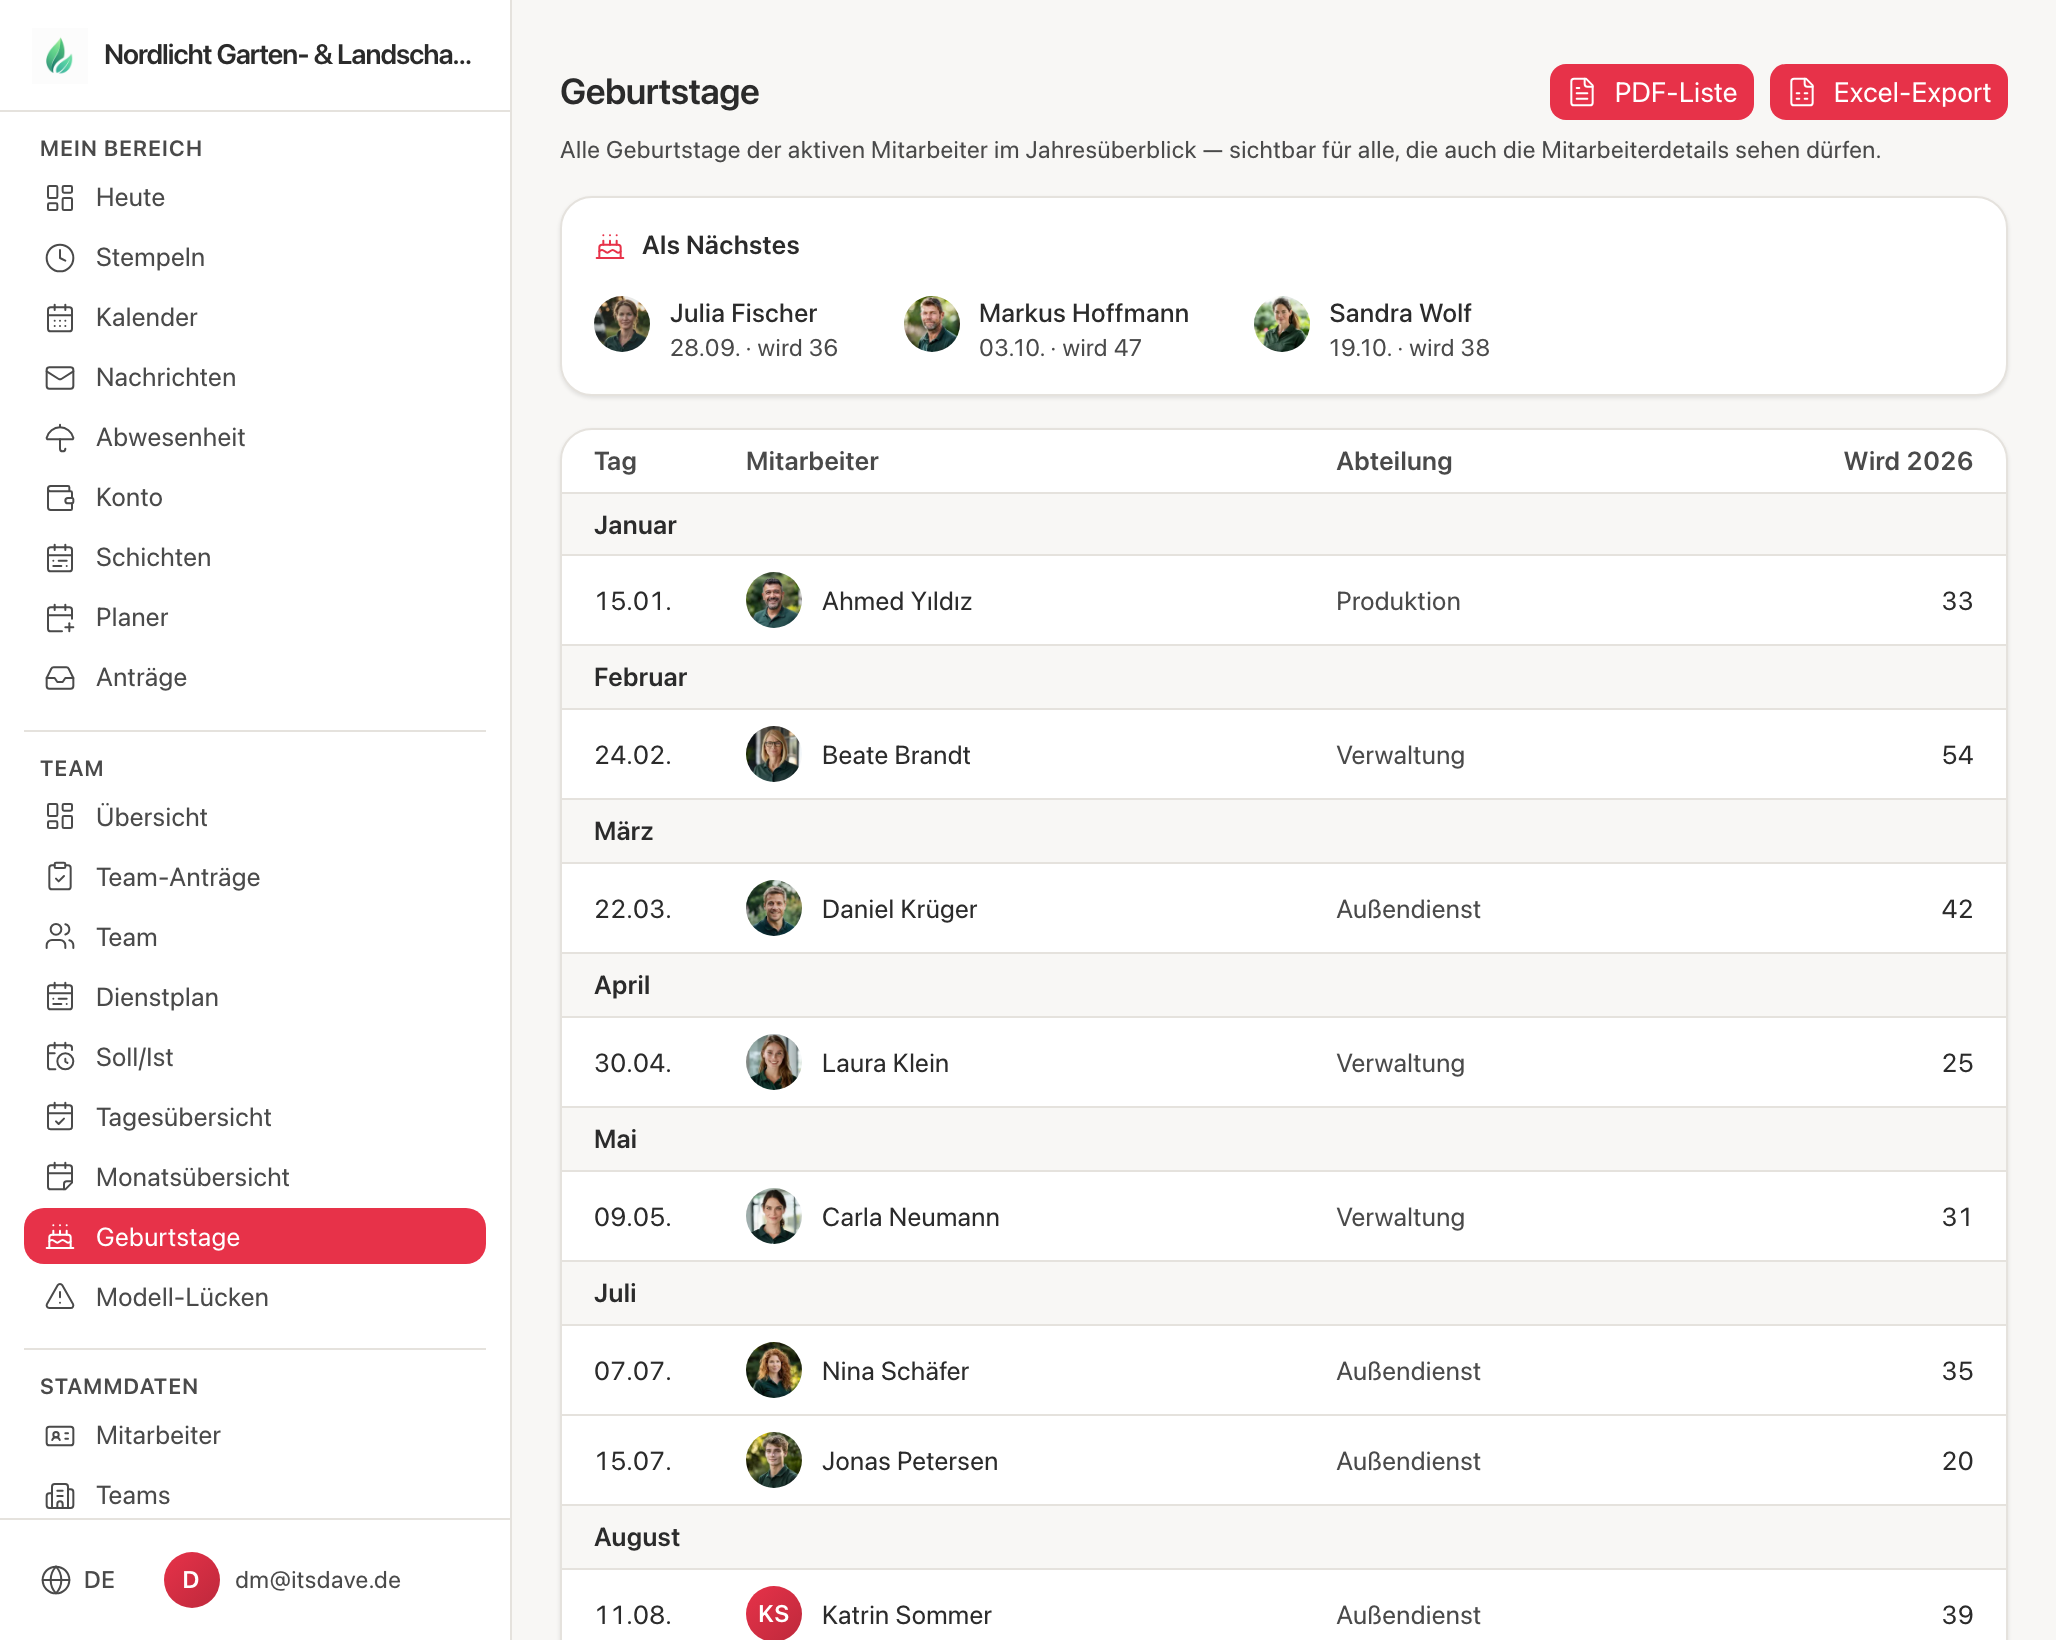Viewport: 2056px width, 1640px height.
Task: Click Laura Klein employee name
Action: click(x=885, y=1063)
